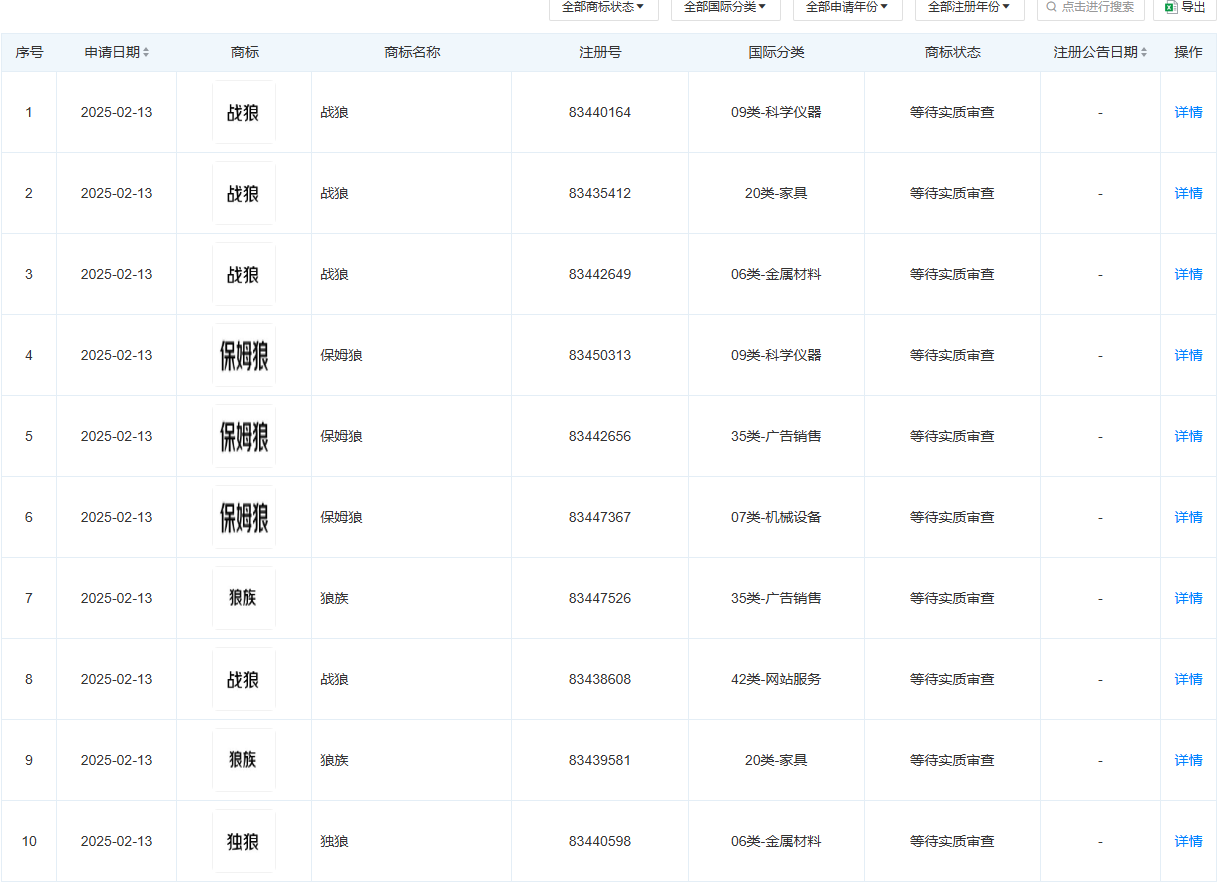Click 独狼 trademark name text

[334, 841]
